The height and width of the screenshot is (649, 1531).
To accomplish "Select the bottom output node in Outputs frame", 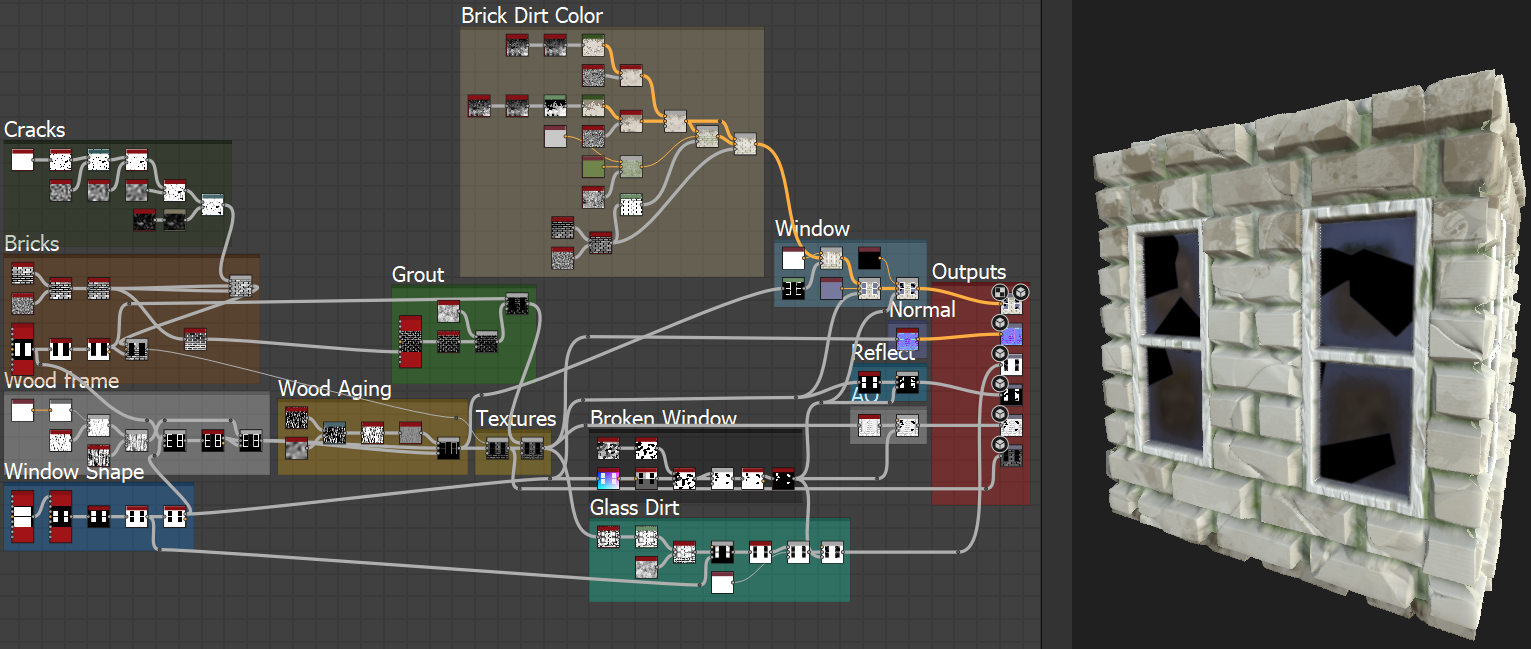I will (x=1012, y=456).
